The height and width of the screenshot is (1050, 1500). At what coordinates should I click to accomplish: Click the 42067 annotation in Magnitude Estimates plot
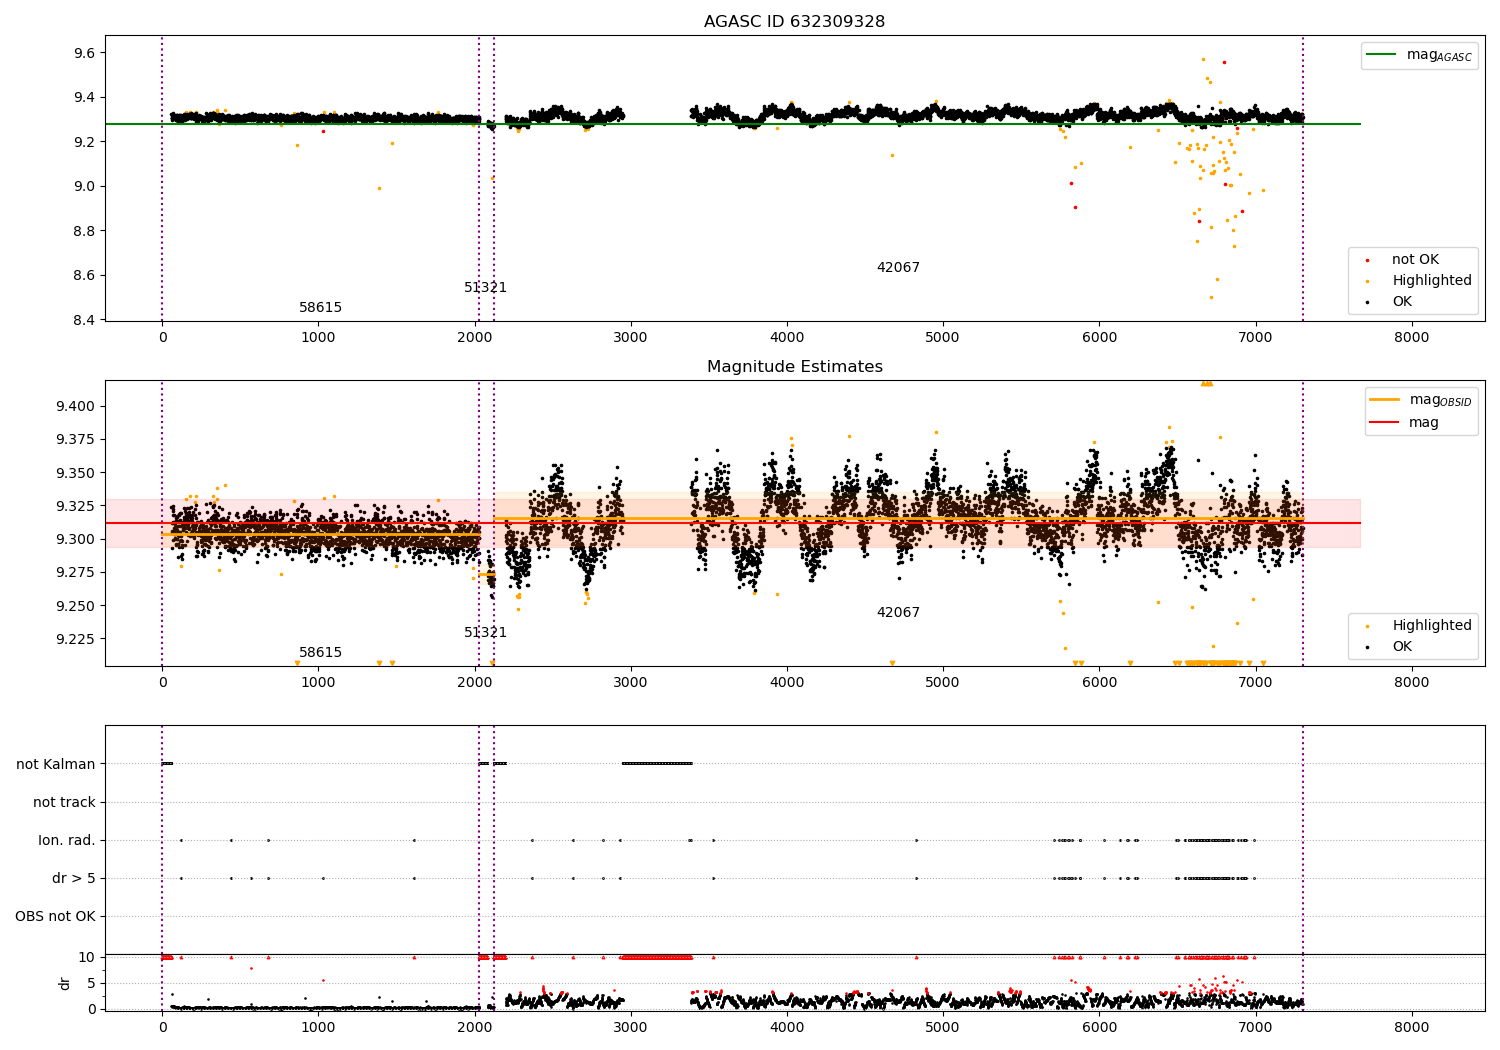[x=898, y=613]
